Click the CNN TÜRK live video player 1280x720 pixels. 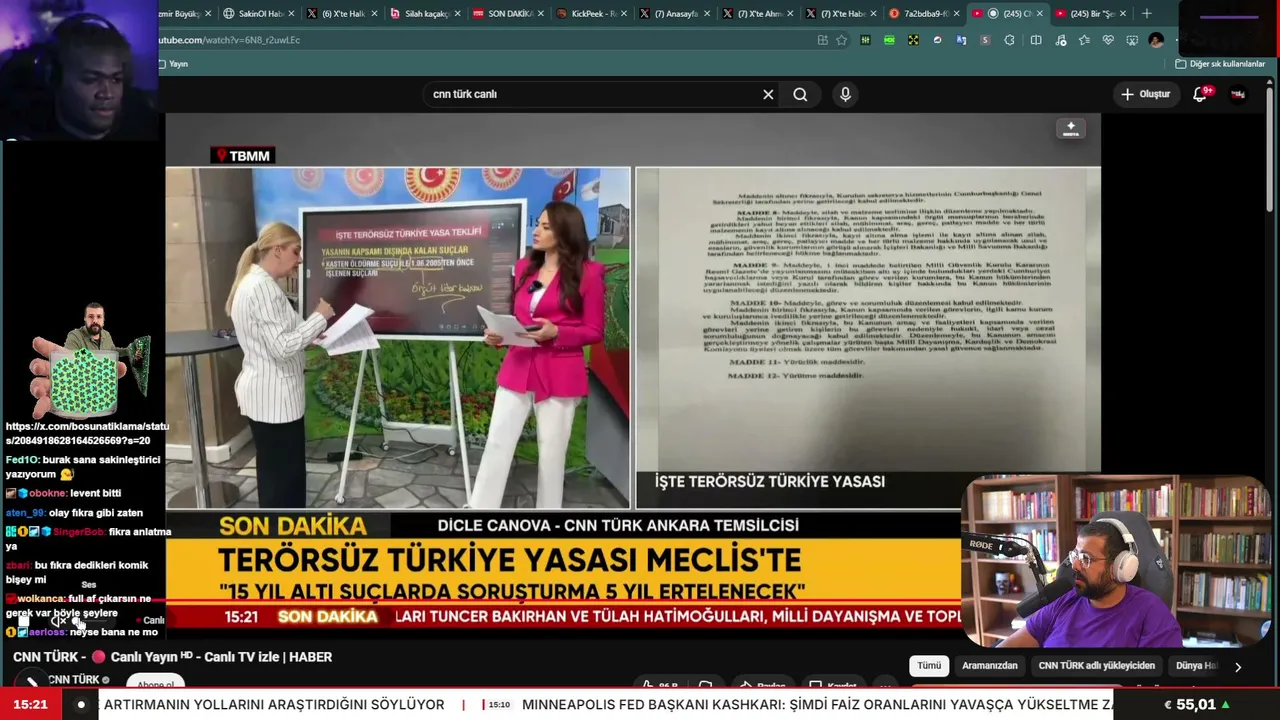click(633, 370)
